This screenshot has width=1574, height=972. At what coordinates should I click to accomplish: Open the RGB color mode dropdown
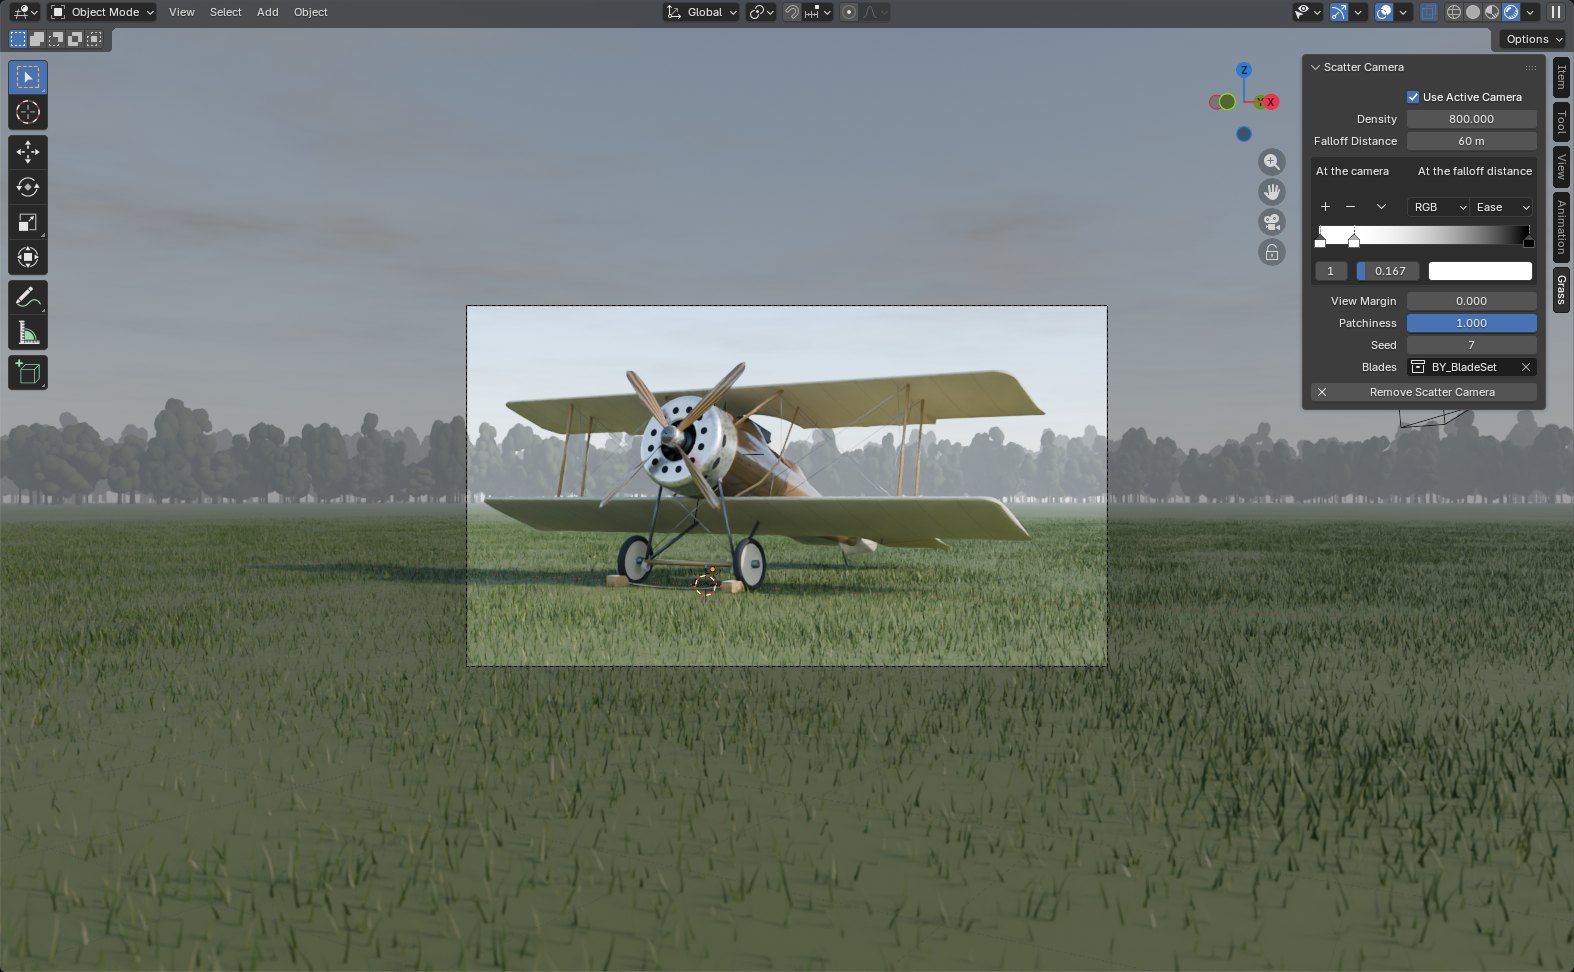(1438, 207)
